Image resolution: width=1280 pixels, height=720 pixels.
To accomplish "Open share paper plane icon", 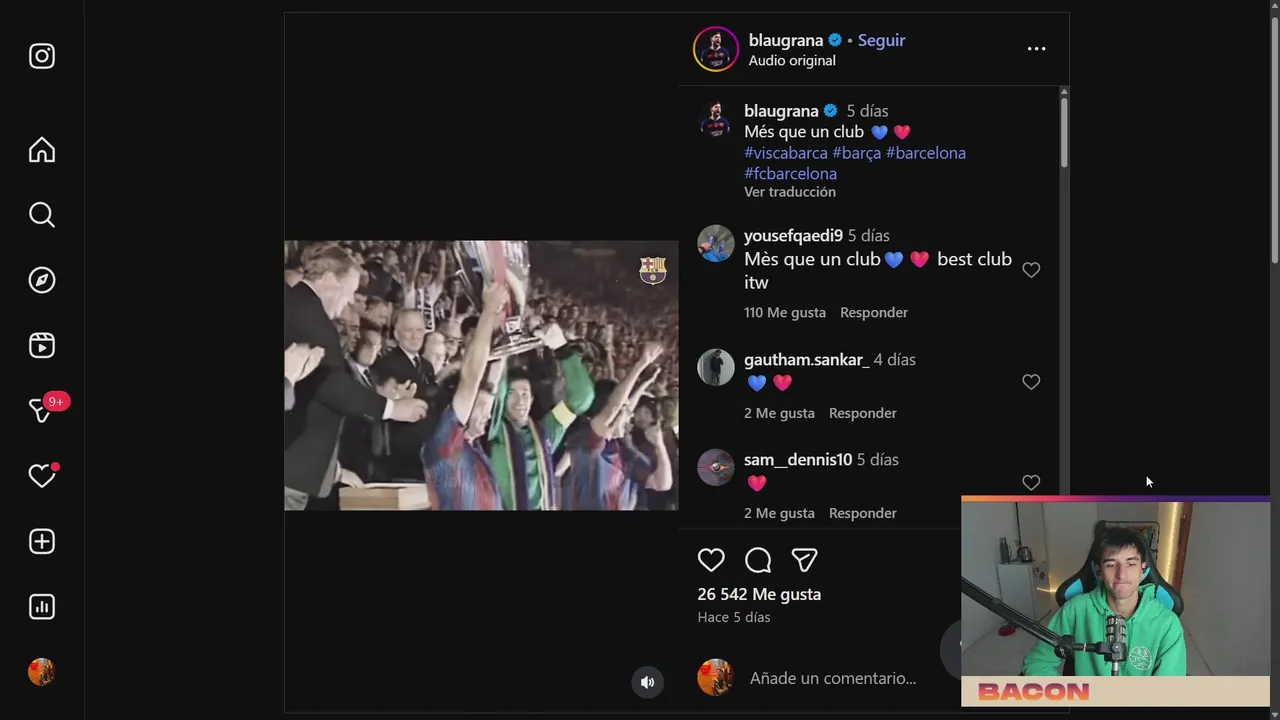I will pyautogui.click(x=805, y=560).
